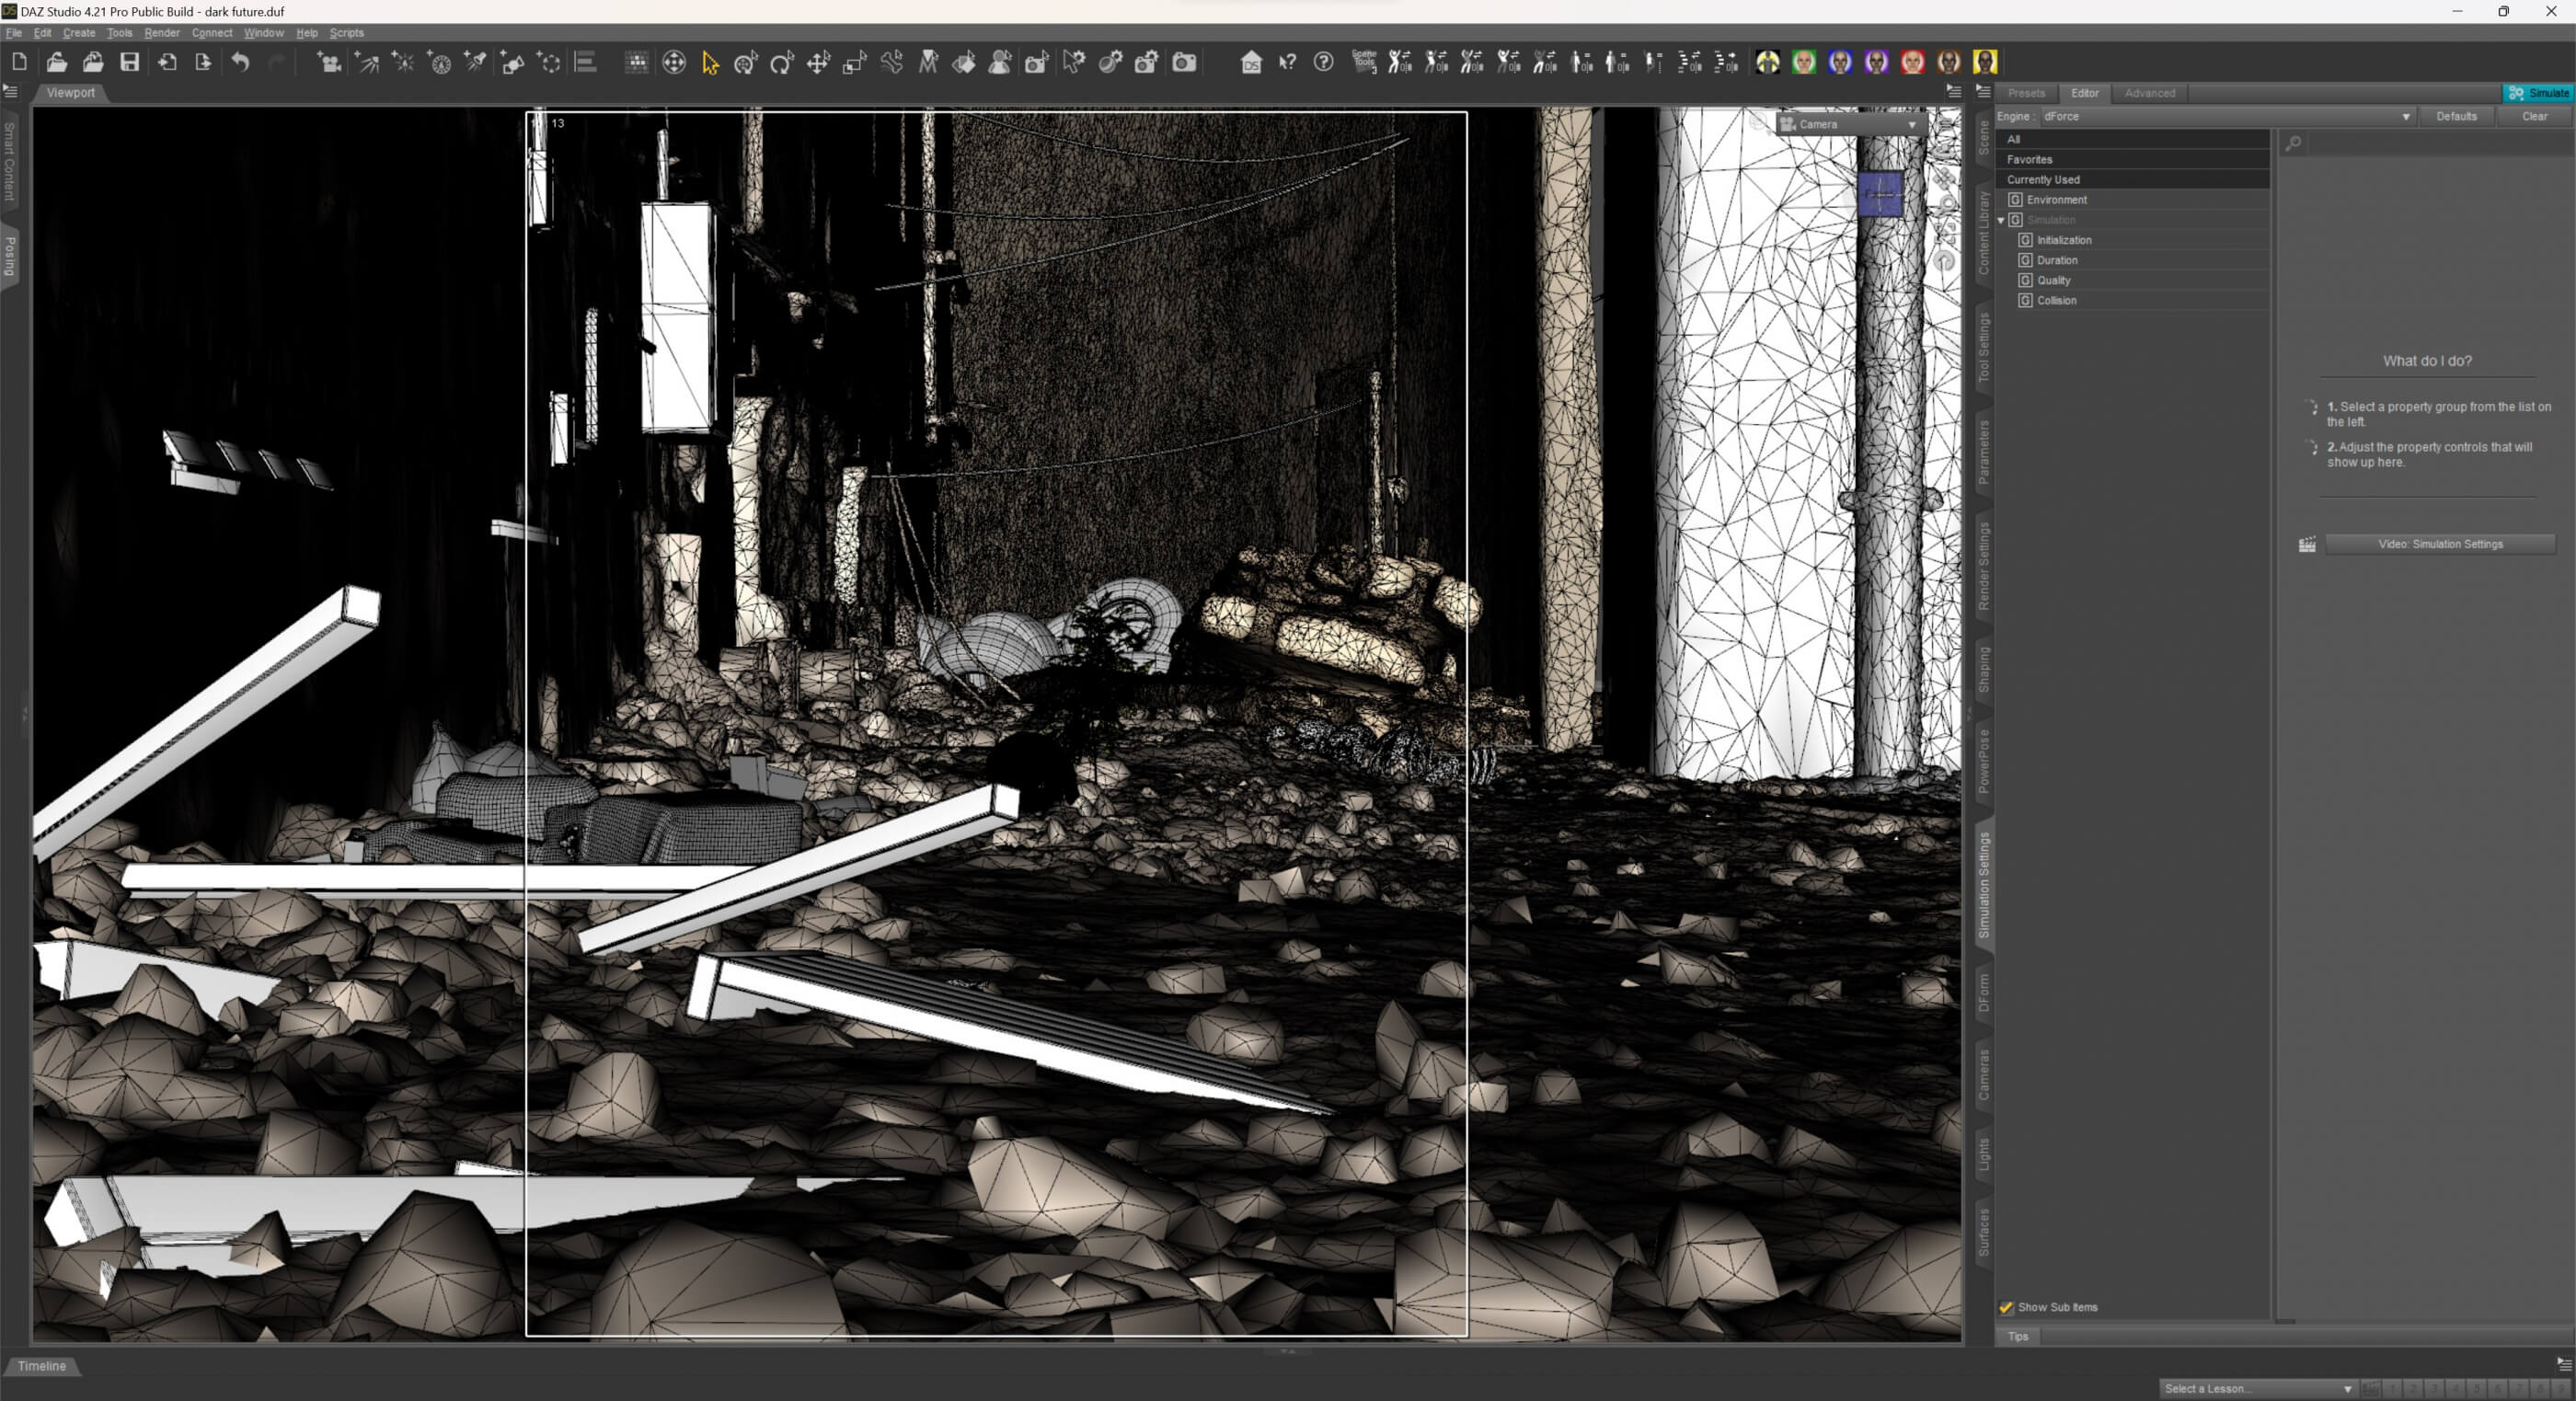Open the Timeline tab
This screenshot has width=2576, height=1401.
[x=41, y=1366]
